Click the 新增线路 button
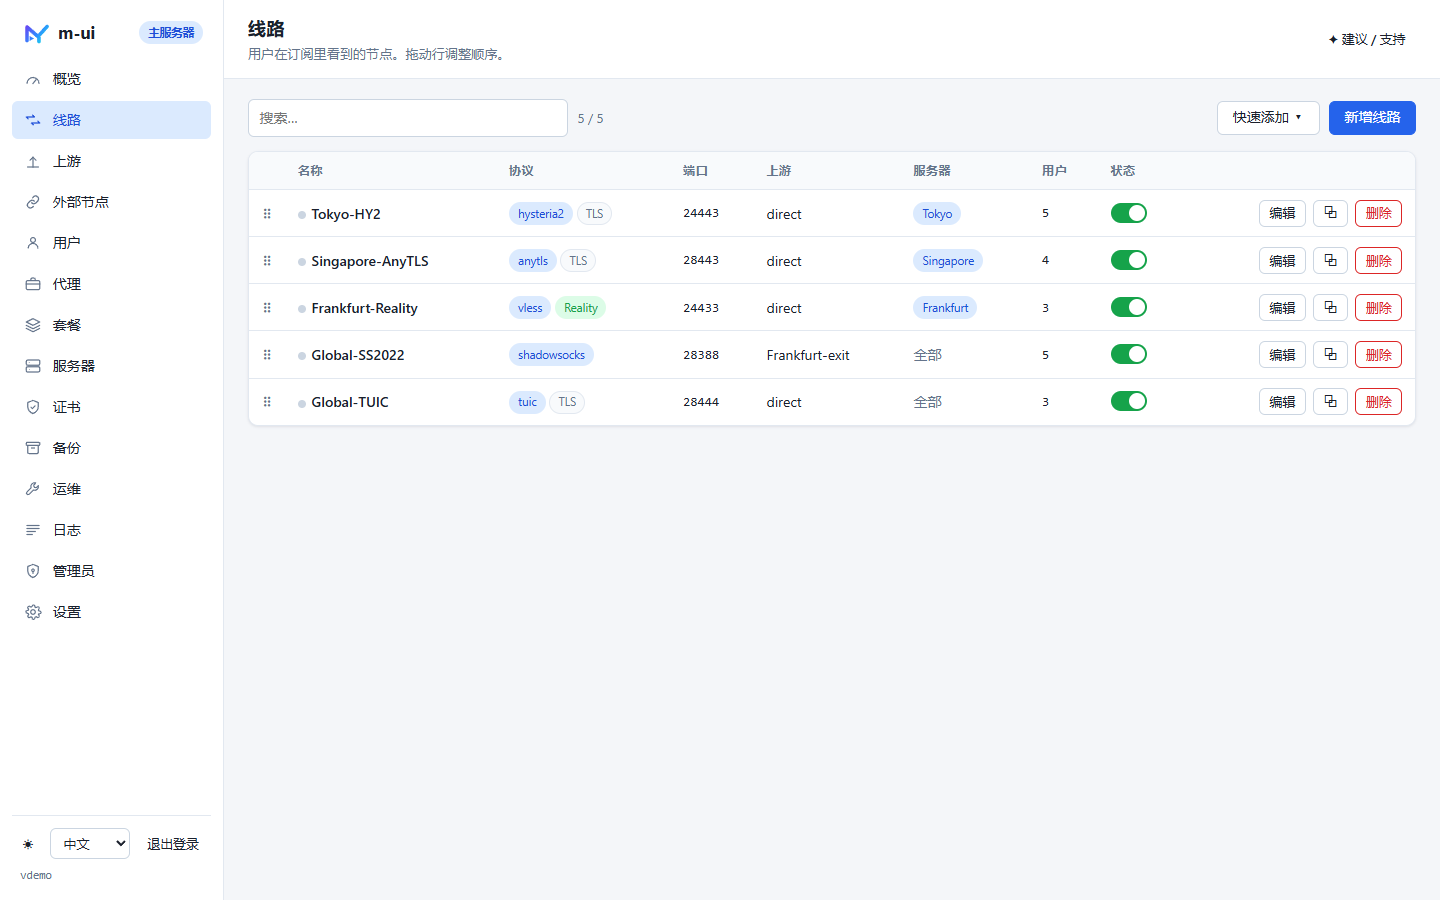The image size is (1440, 900). (x=1372, y=118)
